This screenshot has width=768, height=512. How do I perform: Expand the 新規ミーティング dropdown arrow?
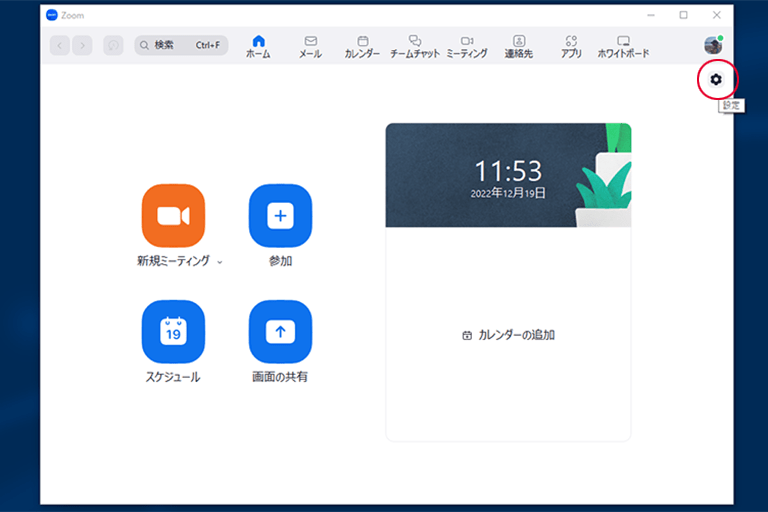pos(220,262)
